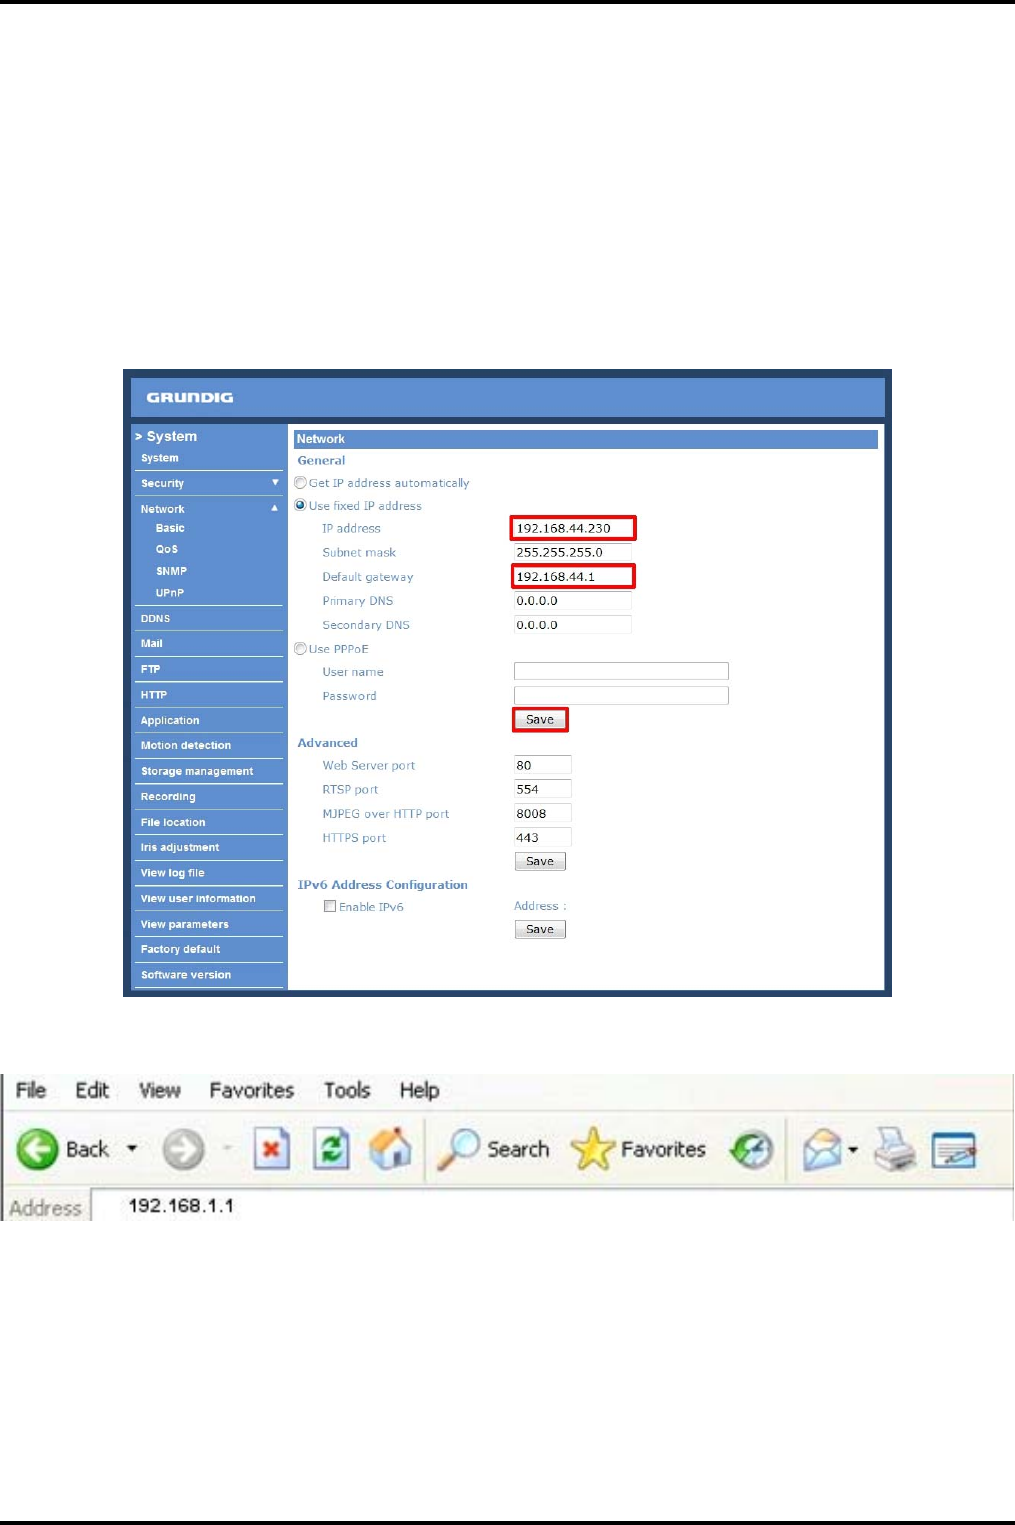1015x1525 pixels.
Task: Click the IP address input field
Action: (x=572, y=528)
